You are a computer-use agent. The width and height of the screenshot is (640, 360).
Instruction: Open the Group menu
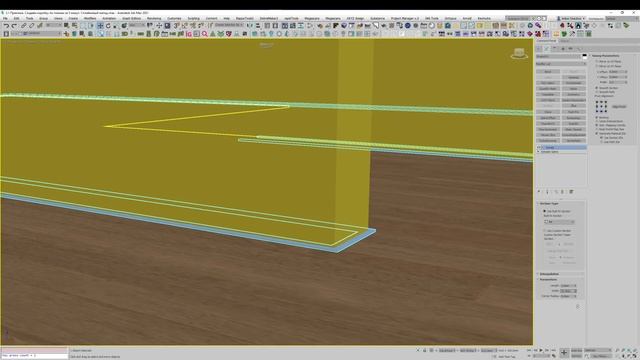tap(43, 18)
